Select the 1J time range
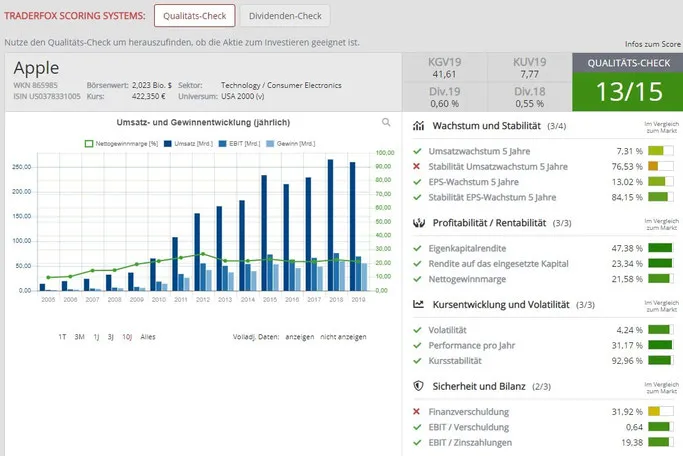Image resolution: width=683 pixels, height=456 pixels. tap(96, 337)
